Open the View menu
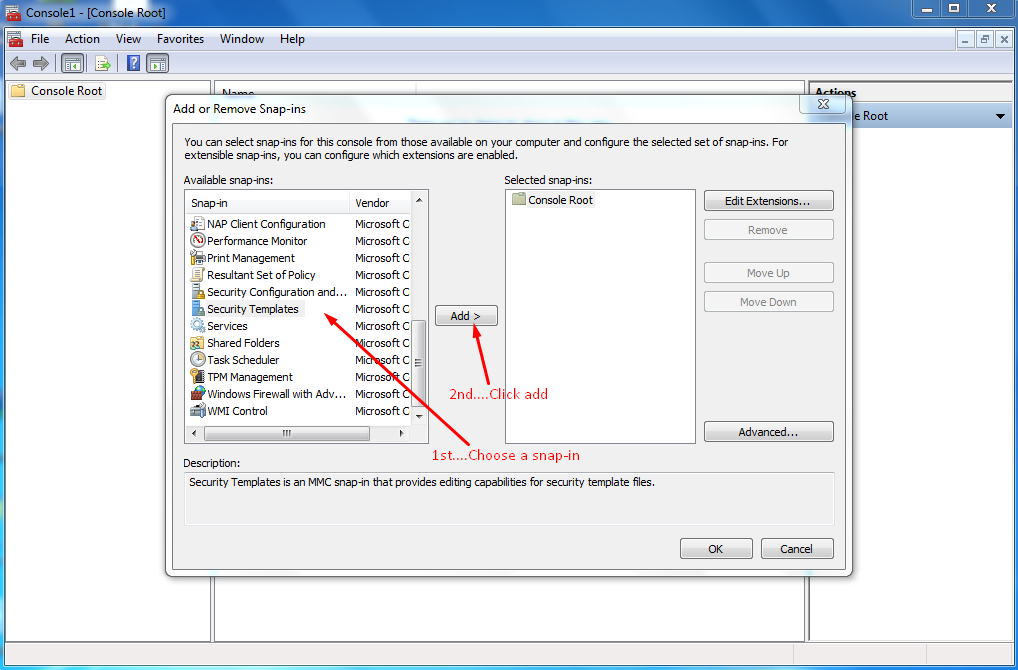Viewport: 1018px width, 670px height. point(128,39)
